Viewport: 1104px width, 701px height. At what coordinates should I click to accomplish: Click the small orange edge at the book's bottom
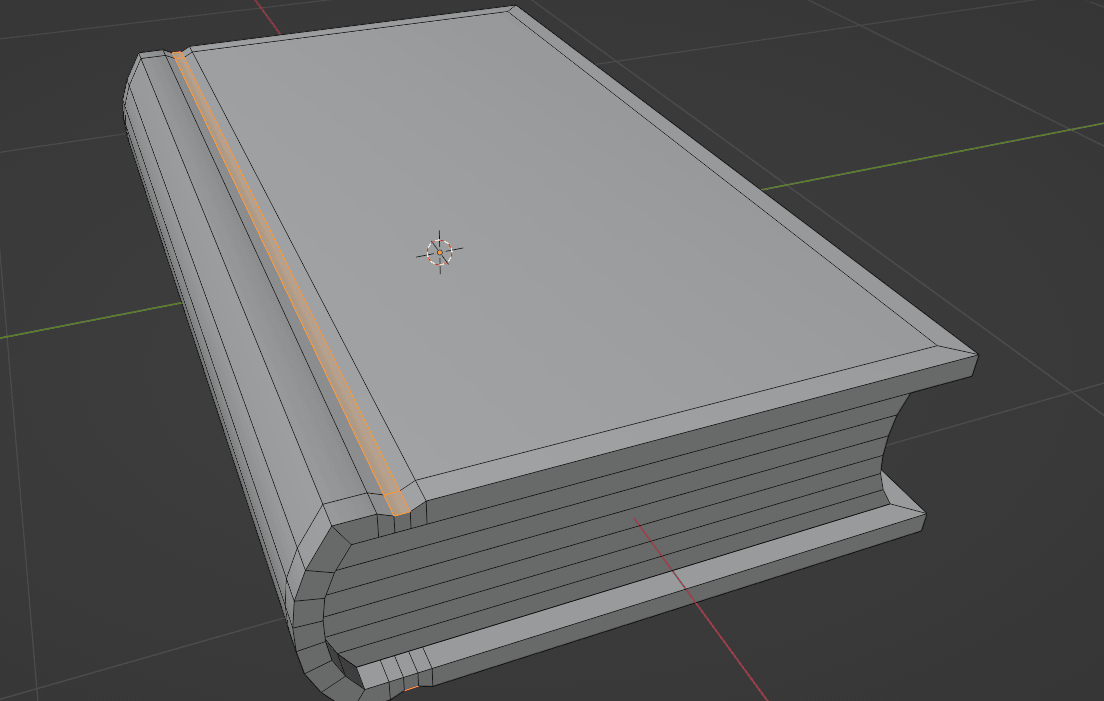pyautogui.click(x=411, y=688)
